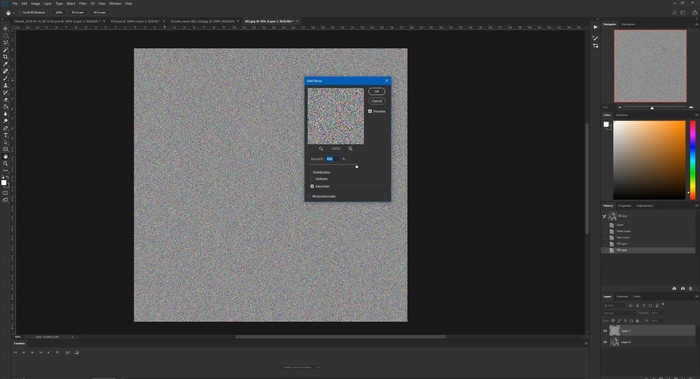Image resolution: width=700 pixels, height=379 pixels.
Task: Click OK in Add Noise dialog
Action: (377, 92)
